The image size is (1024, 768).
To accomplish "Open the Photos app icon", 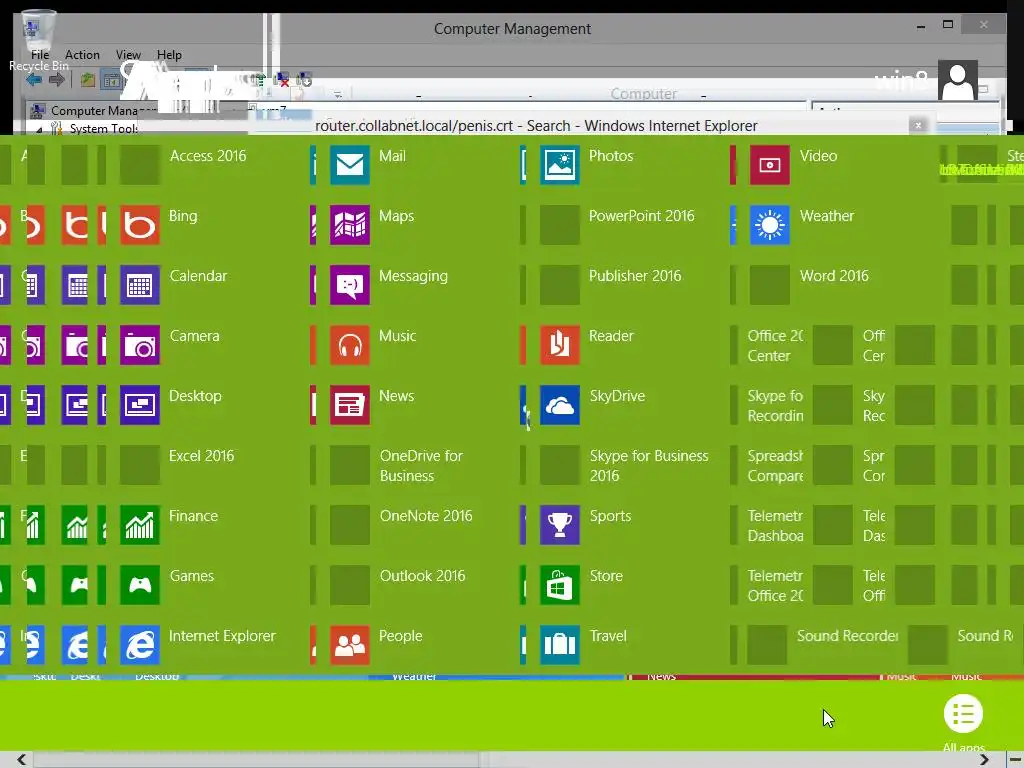I will click(x=560, y=165).
